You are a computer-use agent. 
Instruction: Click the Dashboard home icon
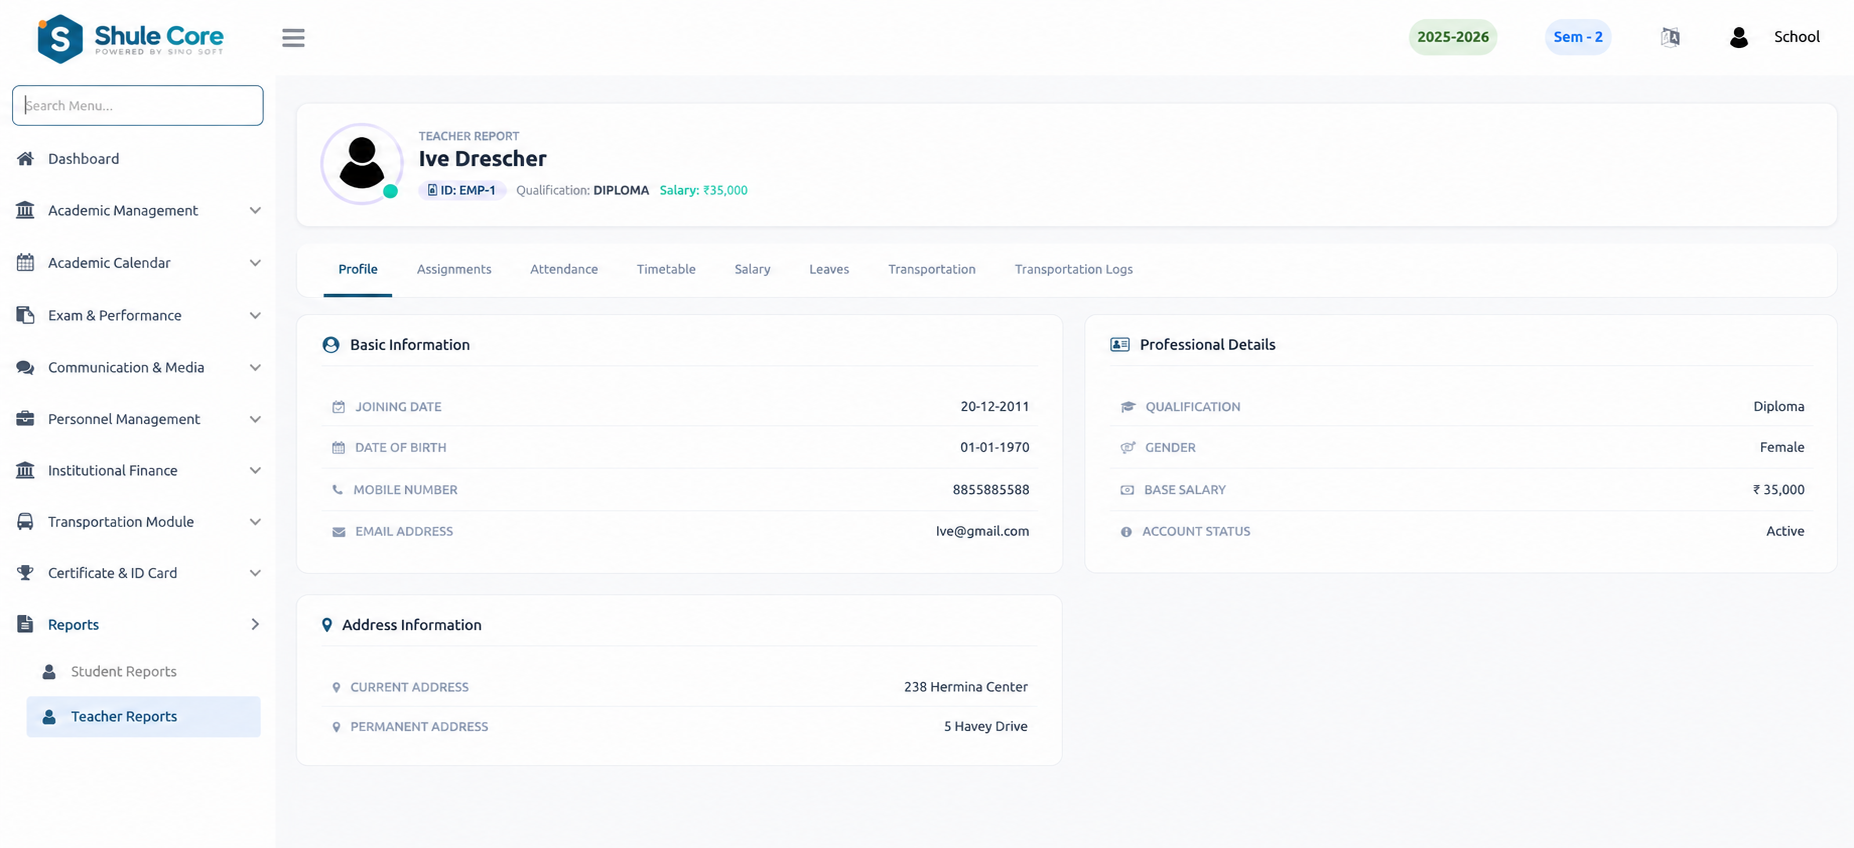[x=25, y=159]
